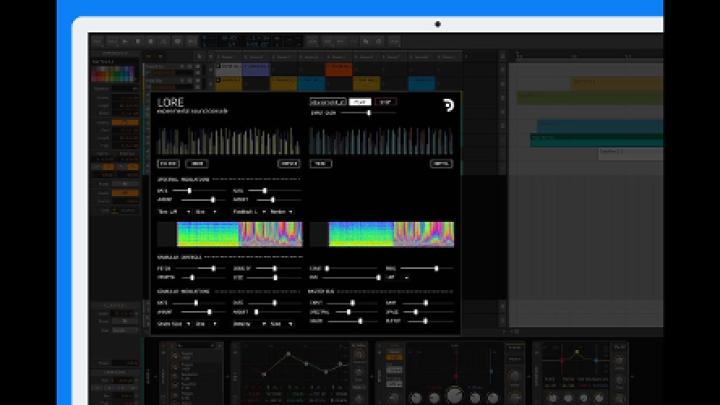Screen dimensions: 720x405
Task: Adjust the Spectral slider in Master Bus
Action: click(x=356, y=312)
